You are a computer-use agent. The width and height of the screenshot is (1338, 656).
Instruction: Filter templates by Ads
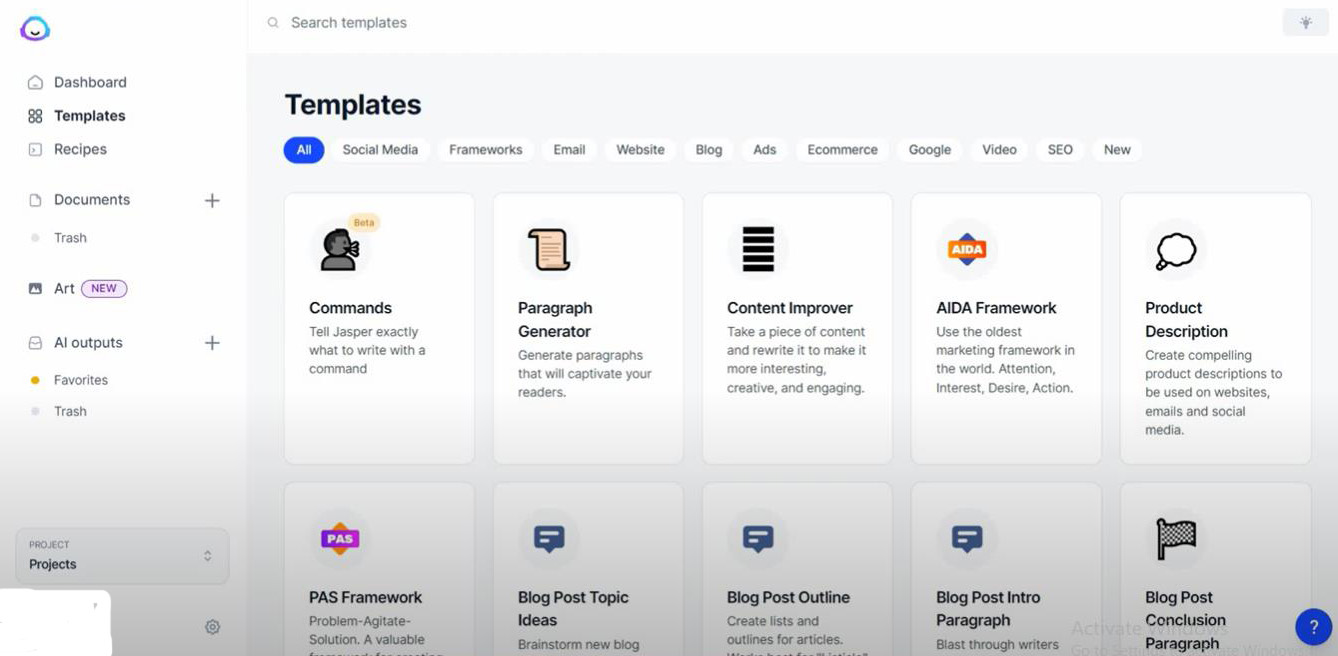(x=765, y=150)
